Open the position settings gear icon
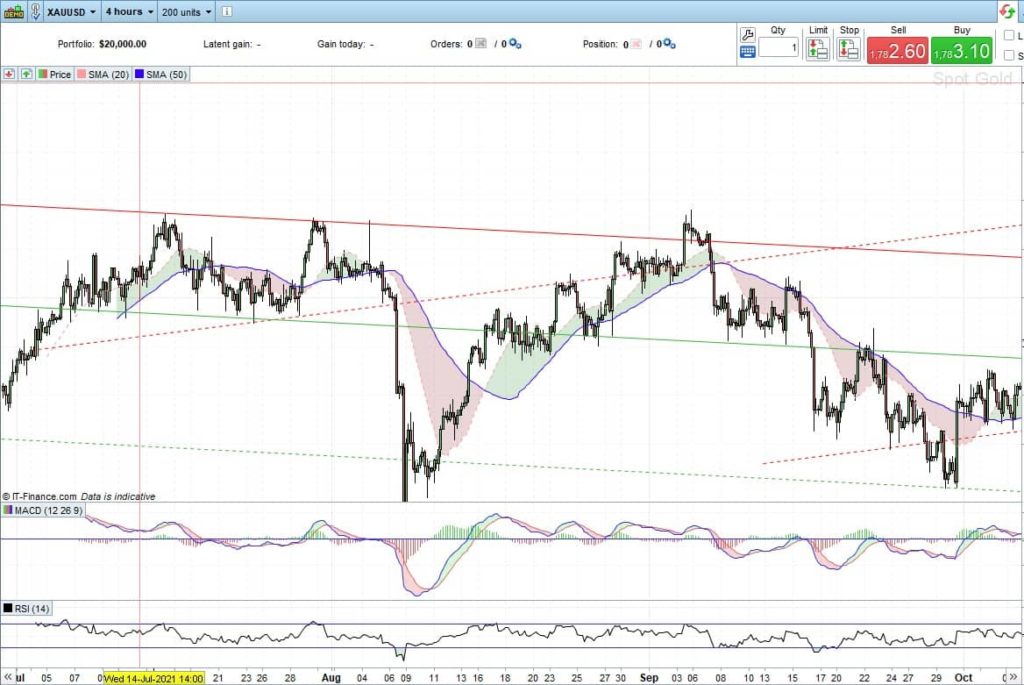 coord(670,44)
